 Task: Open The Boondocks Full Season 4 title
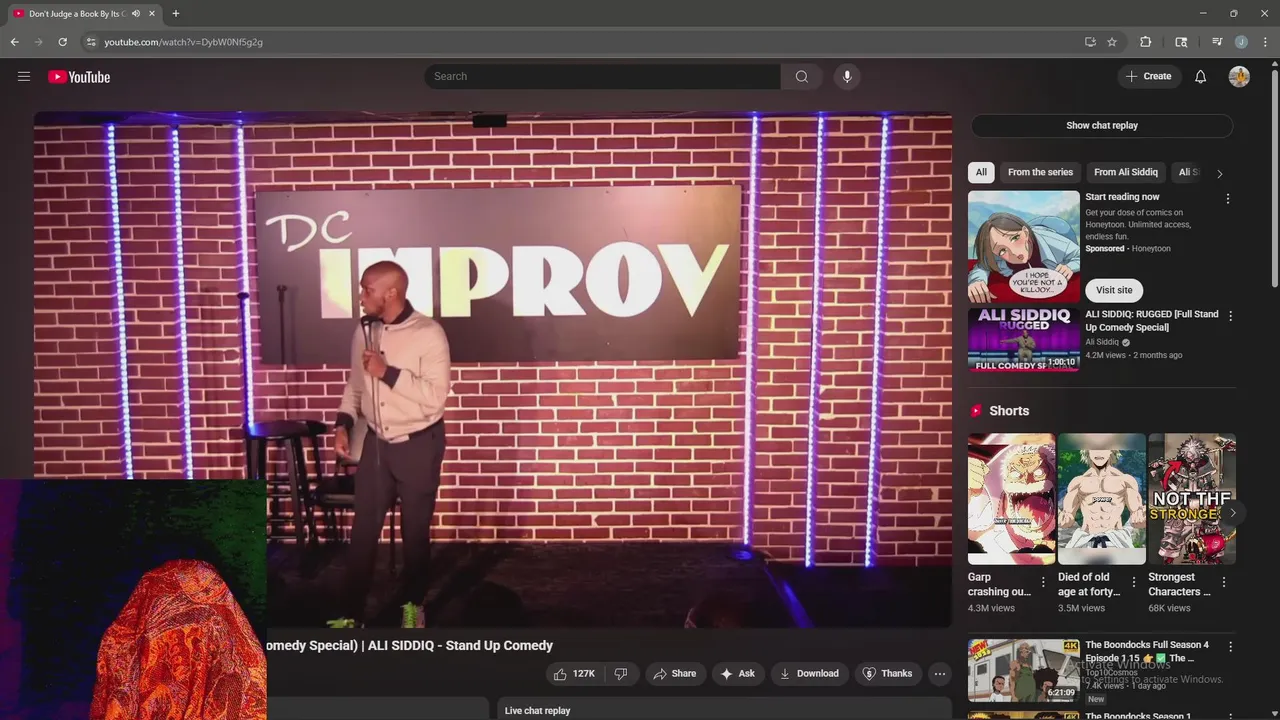(x=1147, y=652)
